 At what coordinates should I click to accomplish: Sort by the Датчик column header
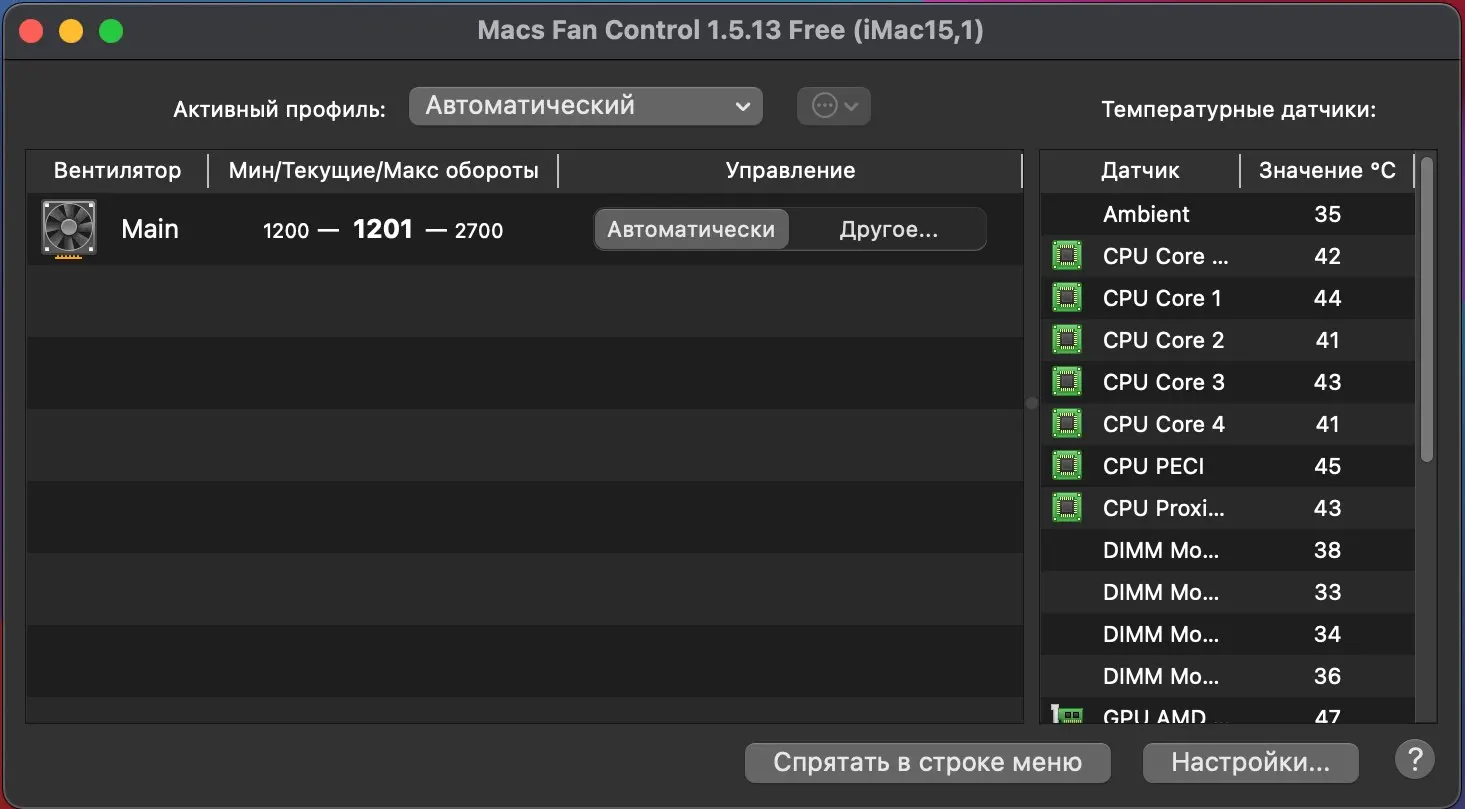pos(1140,171)
